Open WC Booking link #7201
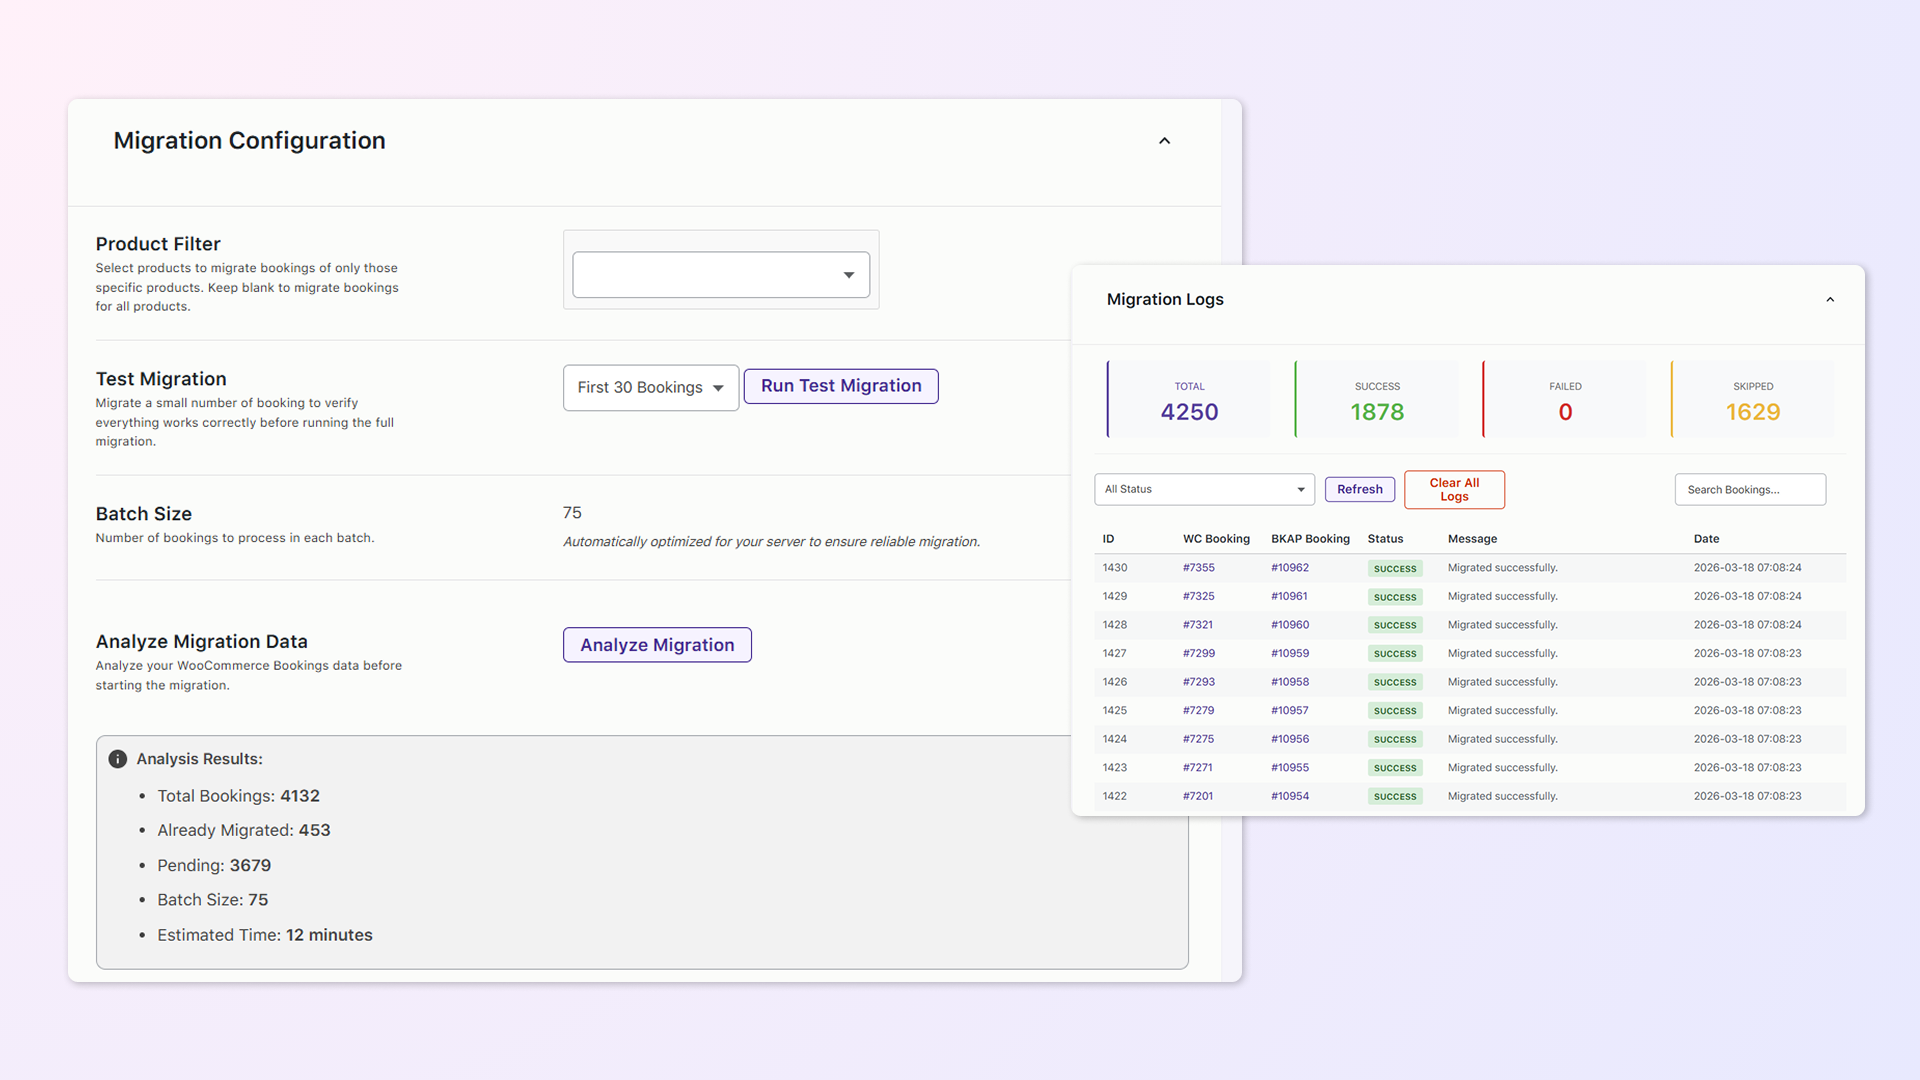The height and width of the screenshot is (1080, 1920). pos(1197,796)
